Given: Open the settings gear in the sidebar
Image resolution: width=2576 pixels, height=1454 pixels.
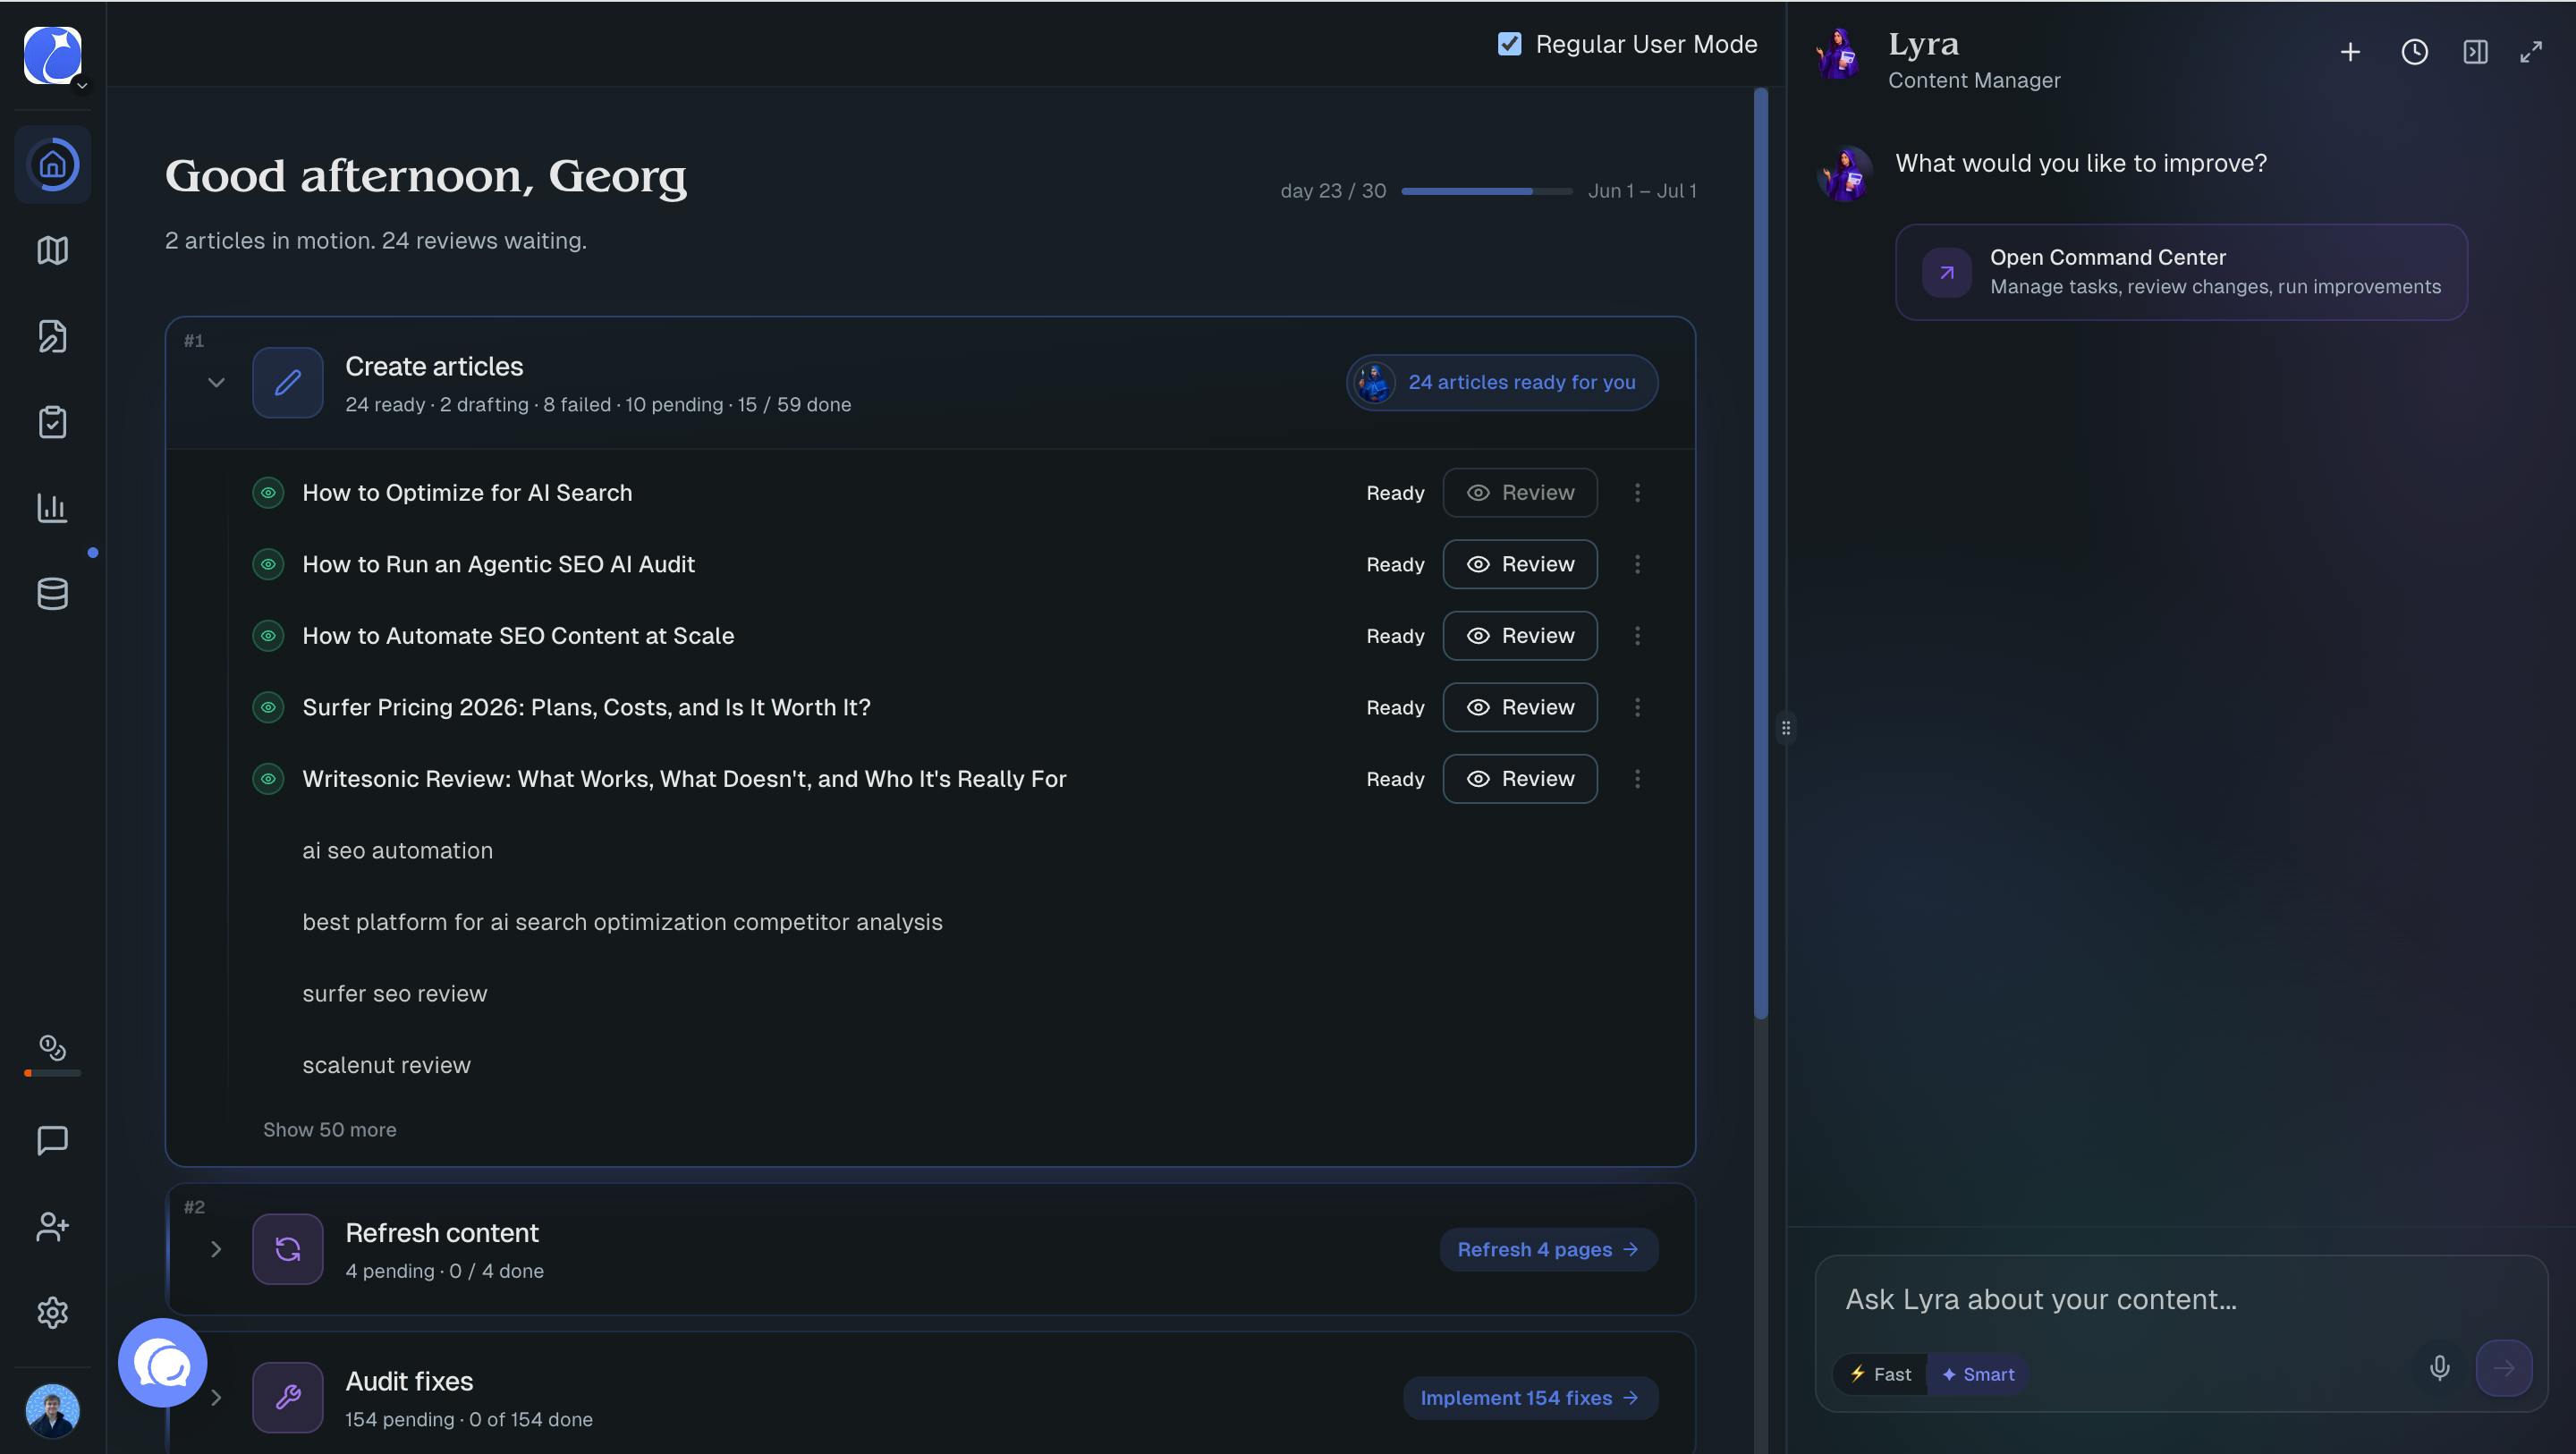Looking at the screenshot, I should tap(53, 1312).
